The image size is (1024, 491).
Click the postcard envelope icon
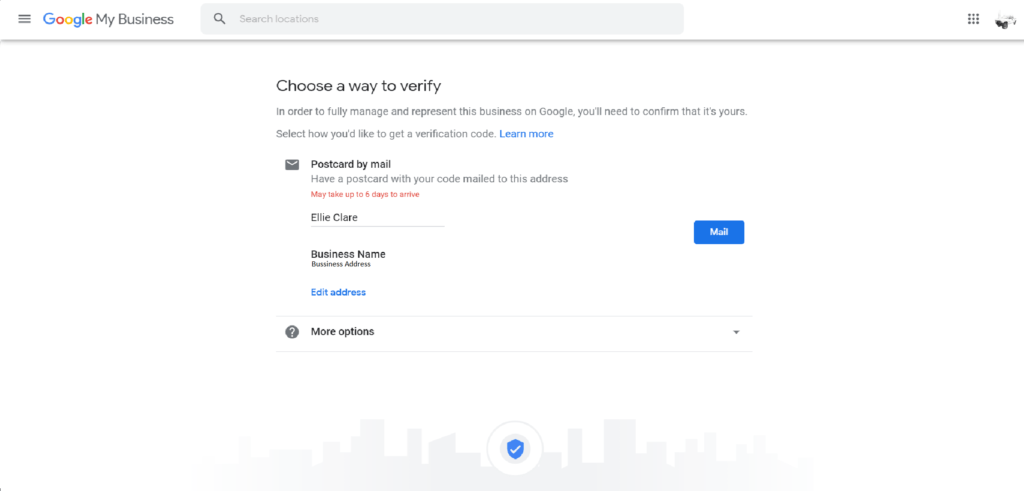click(292, 165)
